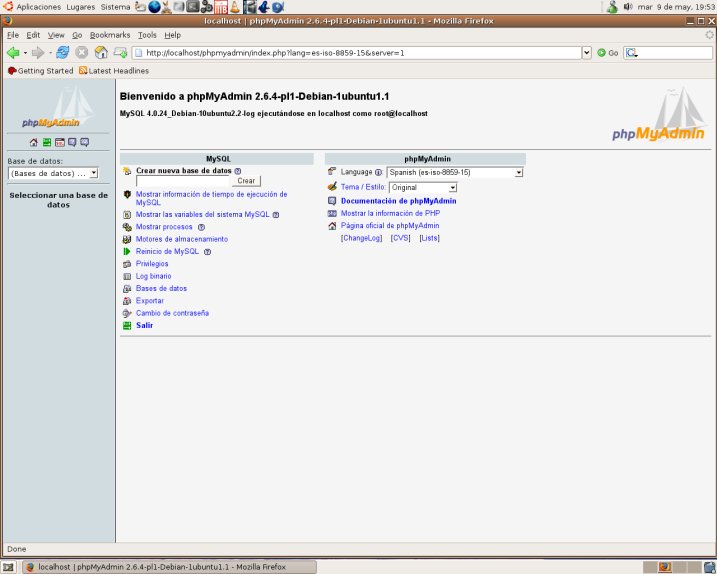Open the Bookmarks menu
Image resolution: width=717 pixels, height=574 pixels.
pos(110,35)
